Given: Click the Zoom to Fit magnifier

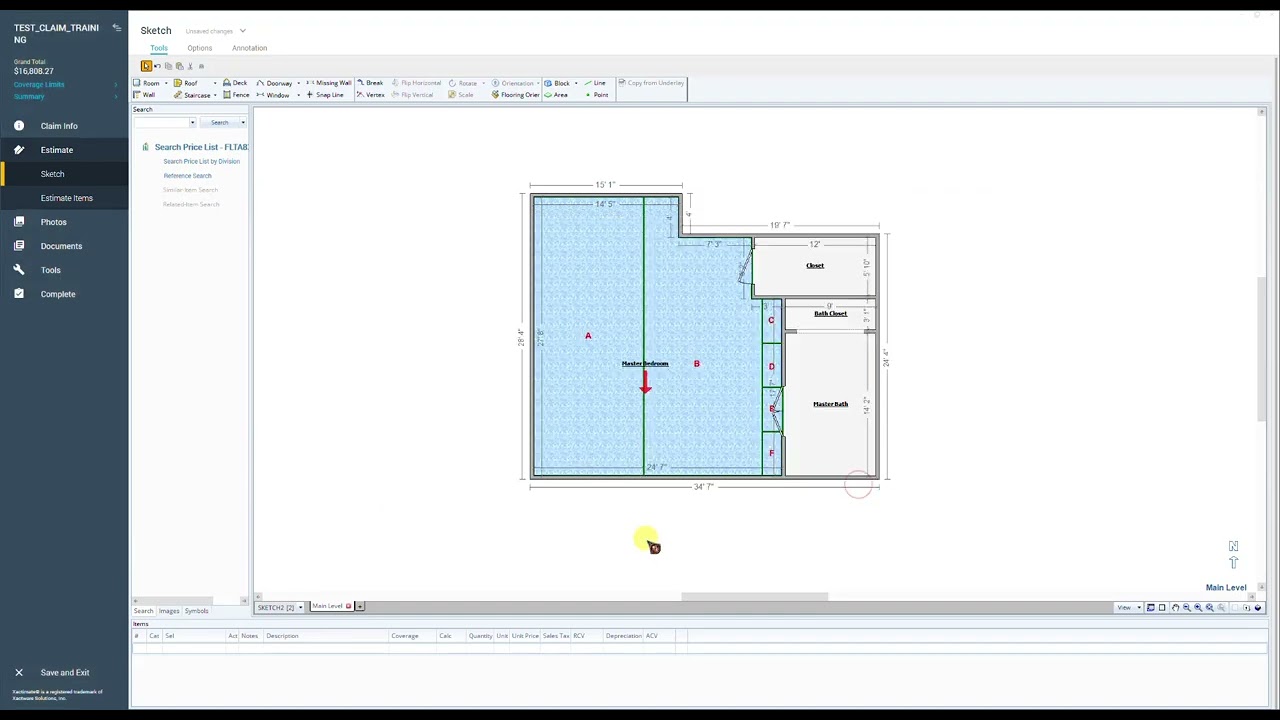Looking at the screenshot, I should click(1209, 608).
